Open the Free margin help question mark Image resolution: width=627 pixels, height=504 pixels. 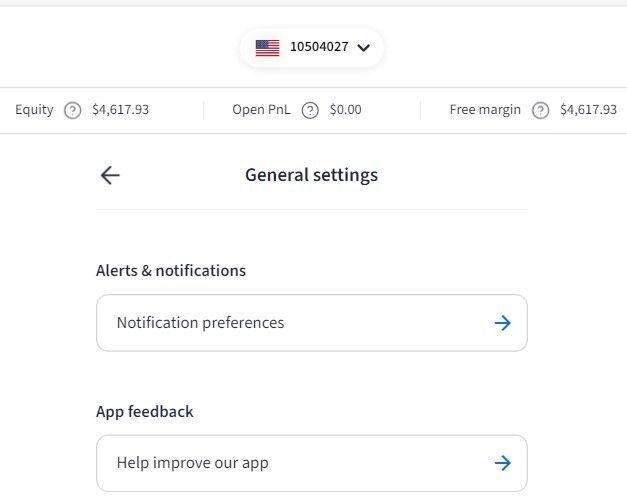[540, 110]
